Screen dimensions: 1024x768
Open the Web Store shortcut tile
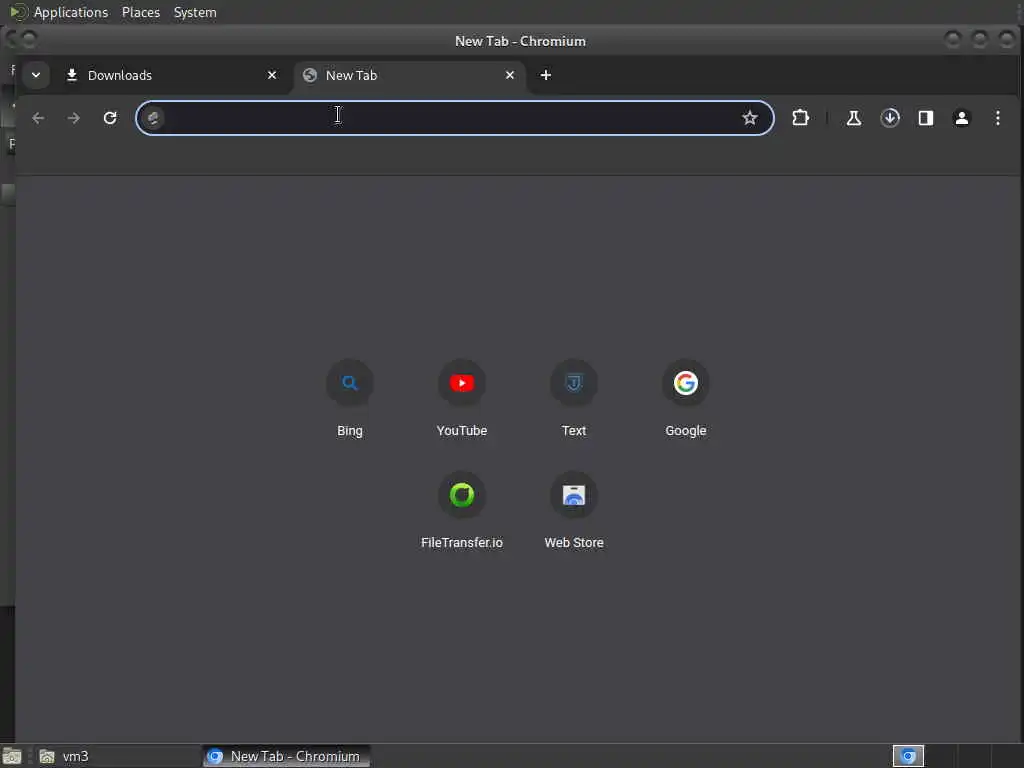[x=573, y=511]
